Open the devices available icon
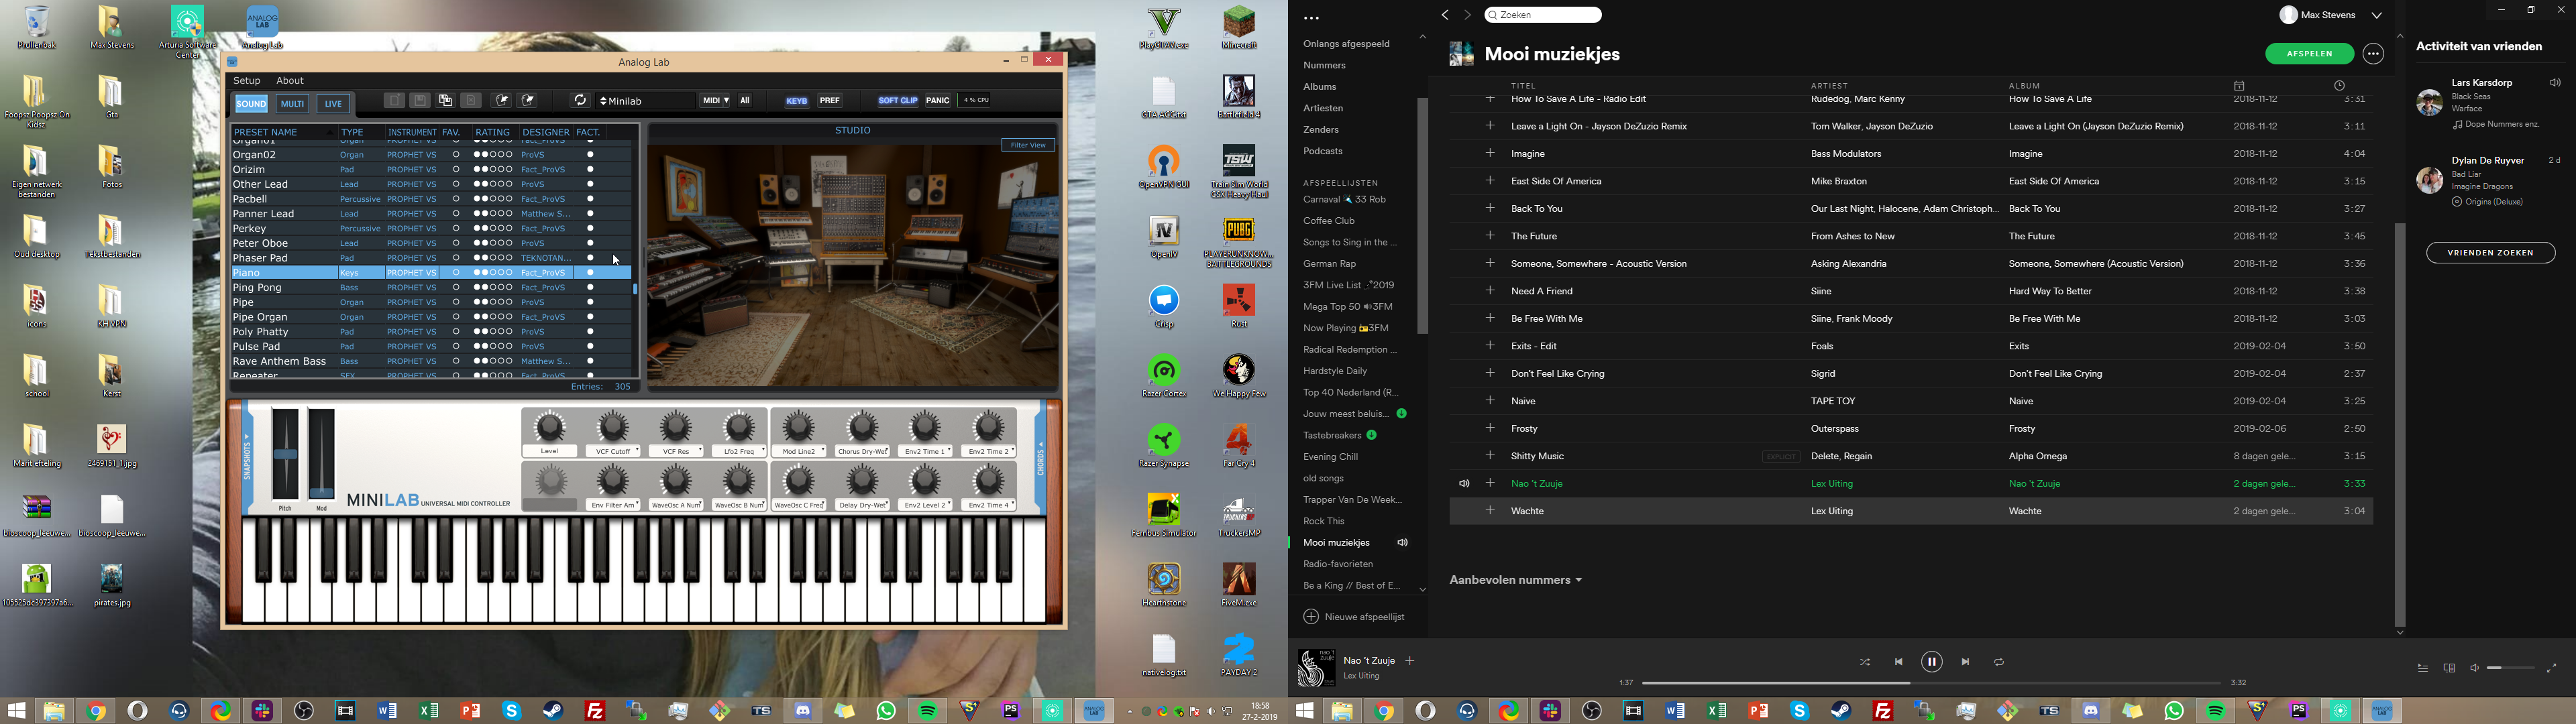 tap(2449, 668)
